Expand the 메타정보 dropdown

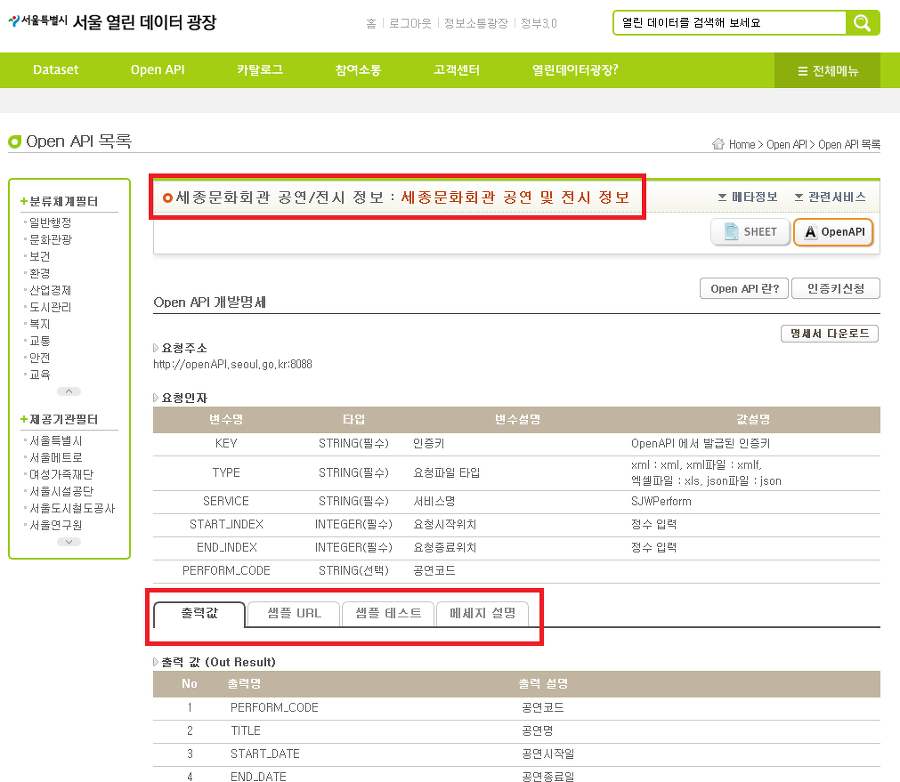[748, 197]
